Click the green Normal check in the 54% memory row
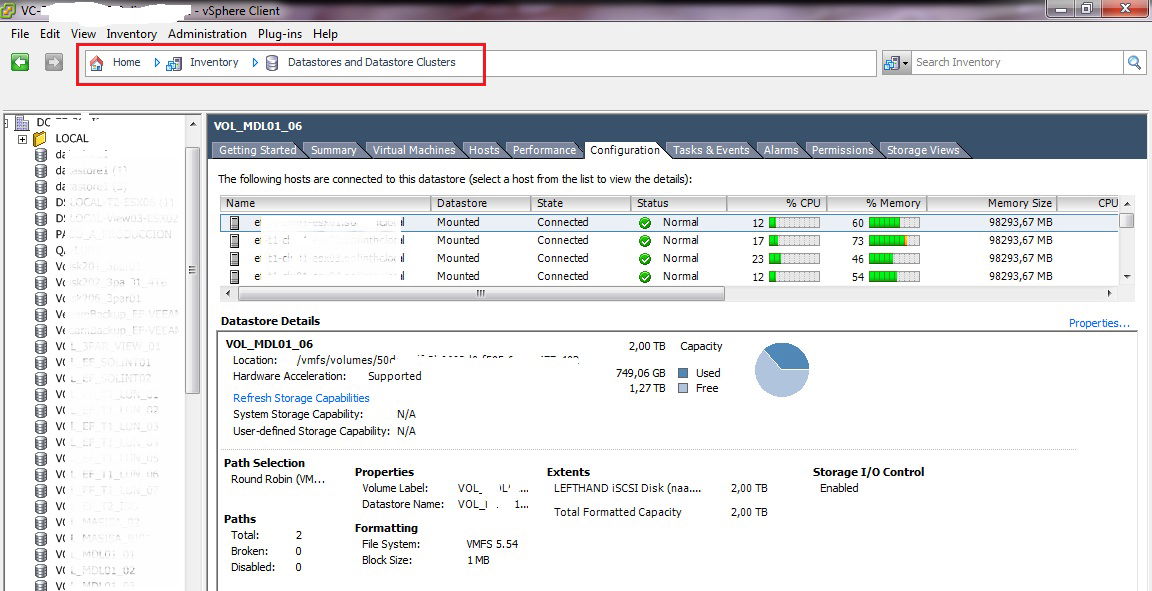Image resolution: width=1152 pixels, height=591 pixels. click(x=645, y=277)
